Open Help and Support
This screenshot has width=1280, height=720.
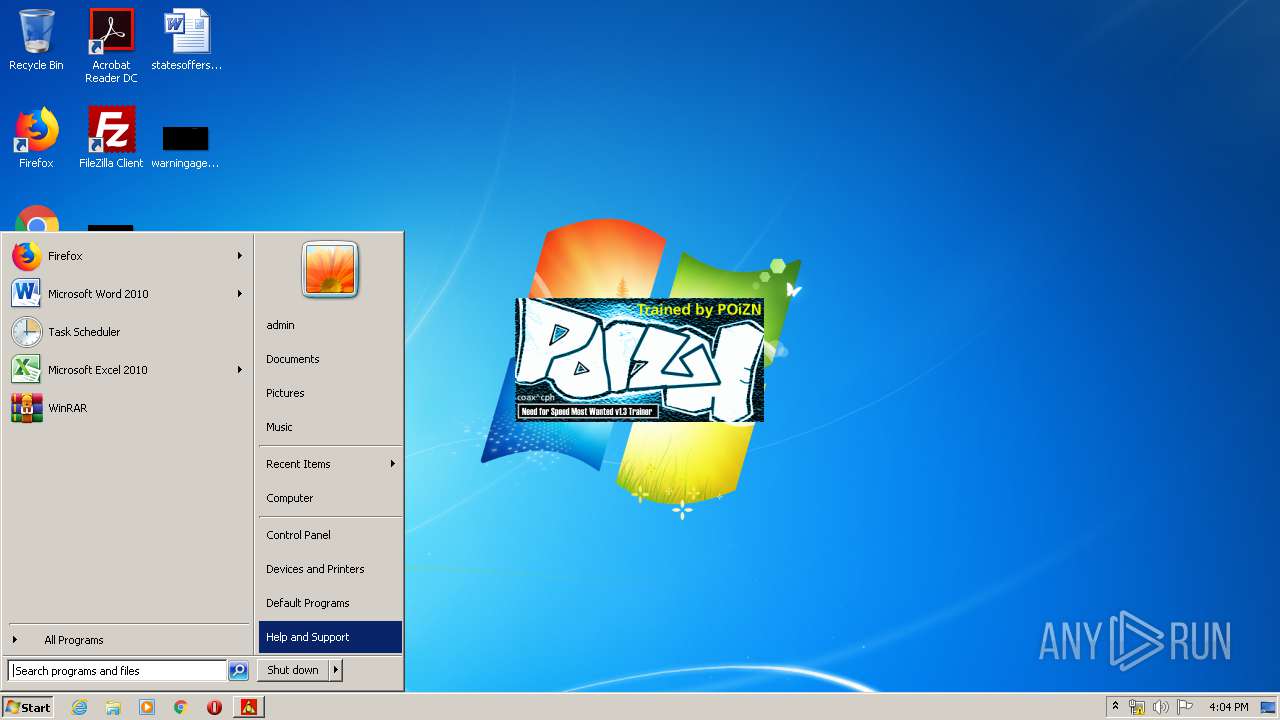click(x=330, y=637)
